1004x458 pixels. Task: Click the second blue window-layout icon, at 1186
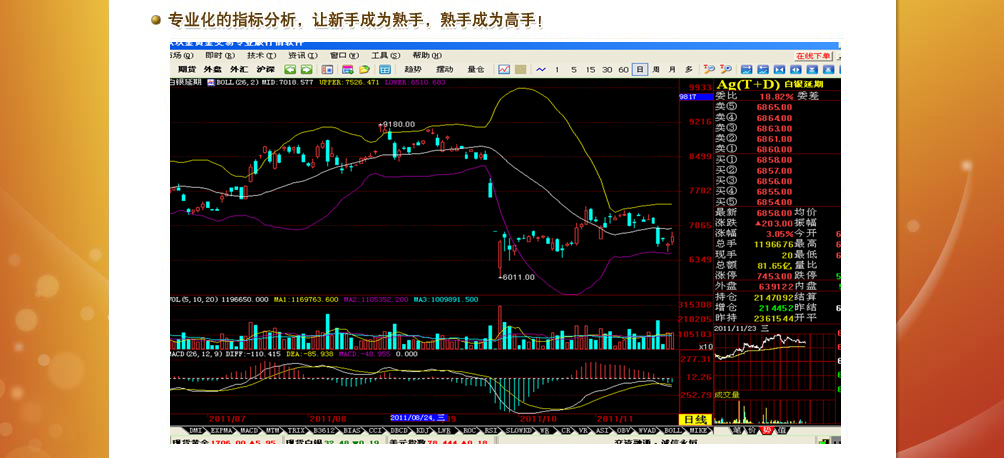click(x=763, y=69)
